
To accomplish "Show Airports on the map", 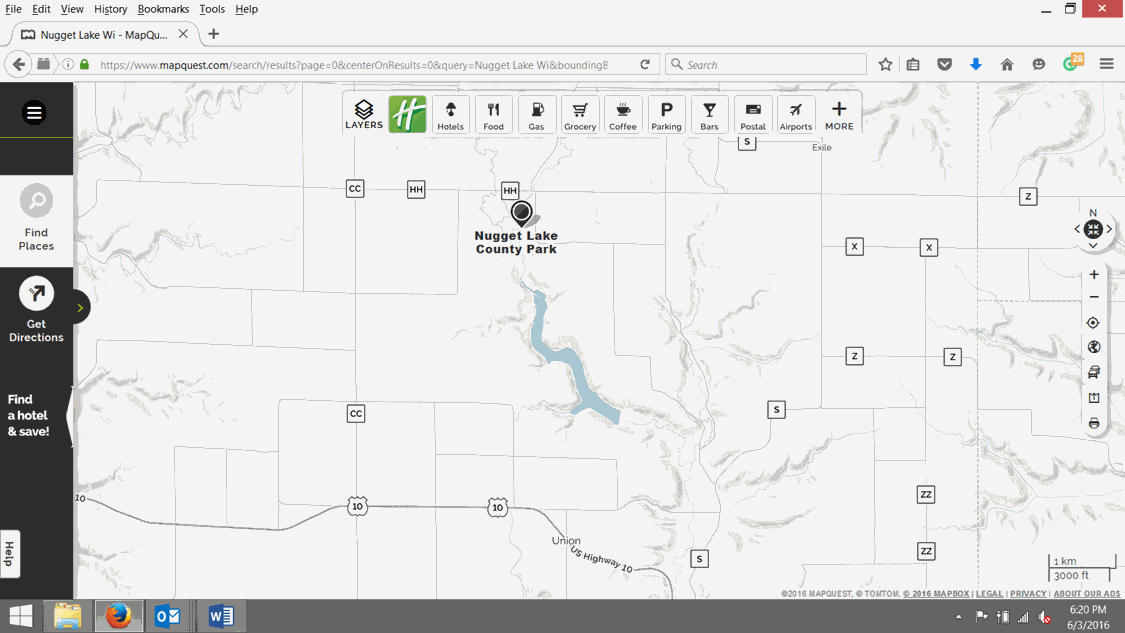I will point(796,114).
